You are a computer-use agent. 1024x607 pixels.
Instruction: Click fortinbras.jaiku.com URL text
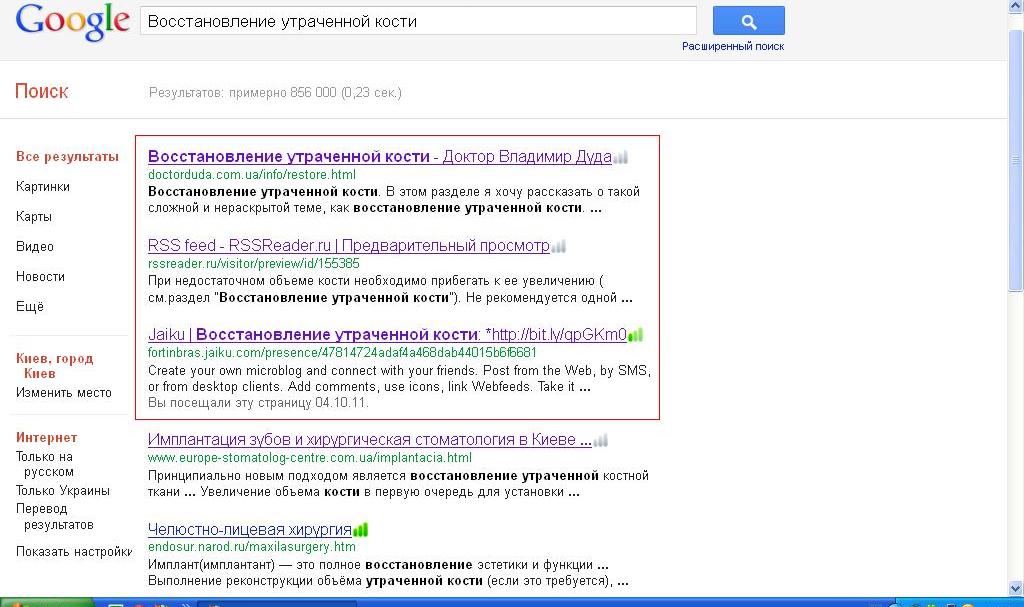tap(342, 352)
